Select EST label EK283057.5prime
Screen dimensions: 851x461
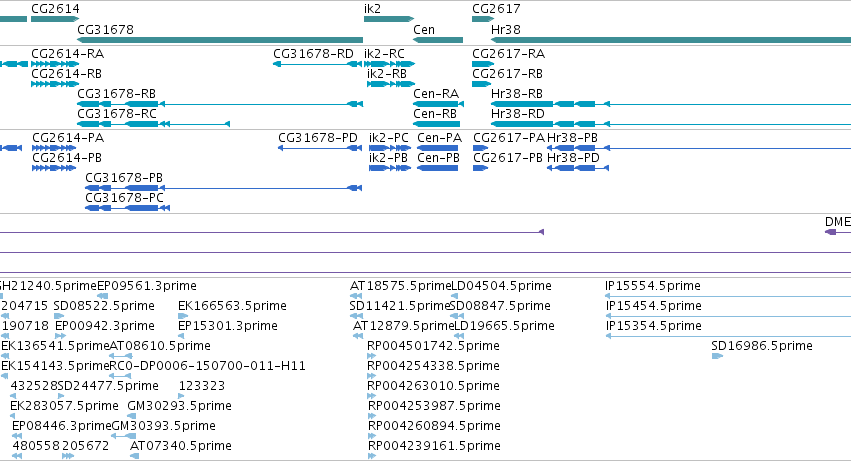(64, 407)
